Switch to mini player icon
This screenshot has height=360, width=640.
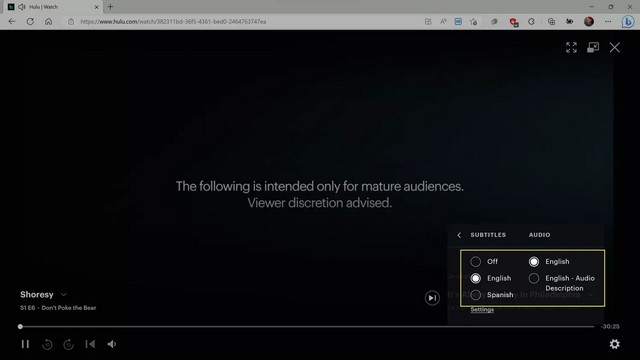593,47
